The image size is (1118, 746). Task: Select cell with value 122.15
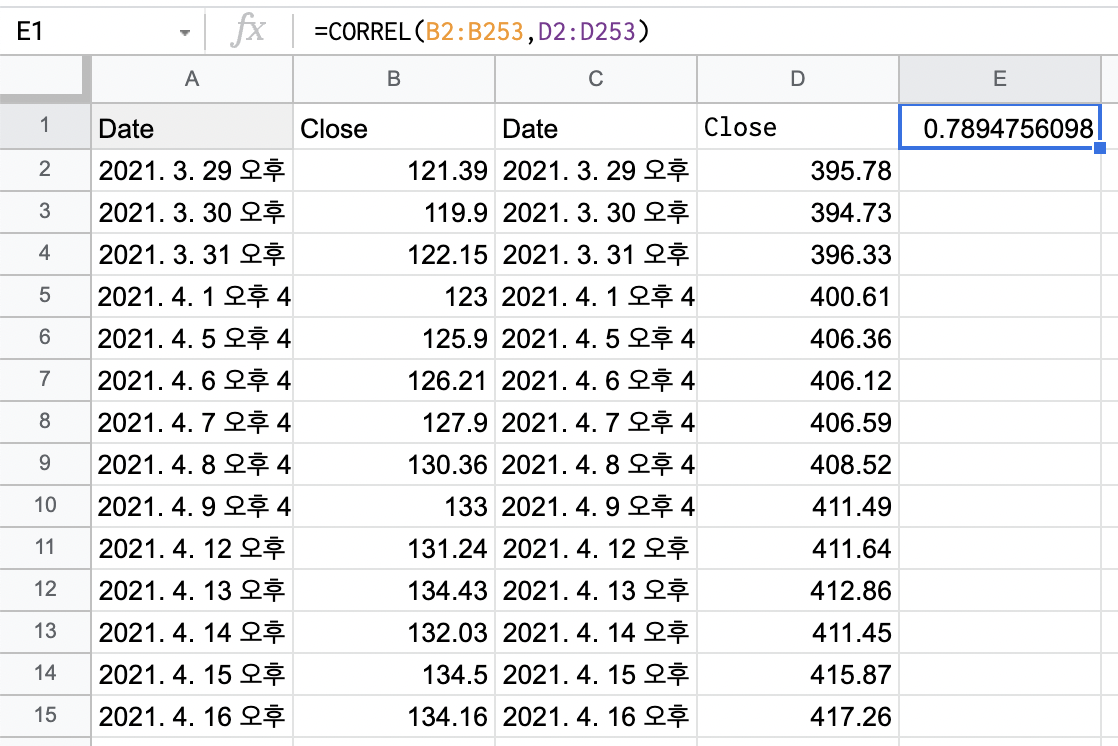coord(394,255)
